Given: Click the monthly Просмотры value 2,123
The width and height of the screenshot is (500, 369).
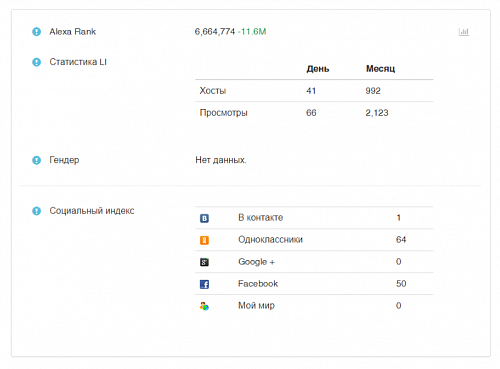Looking at the screenshot, I should [377, 113].
